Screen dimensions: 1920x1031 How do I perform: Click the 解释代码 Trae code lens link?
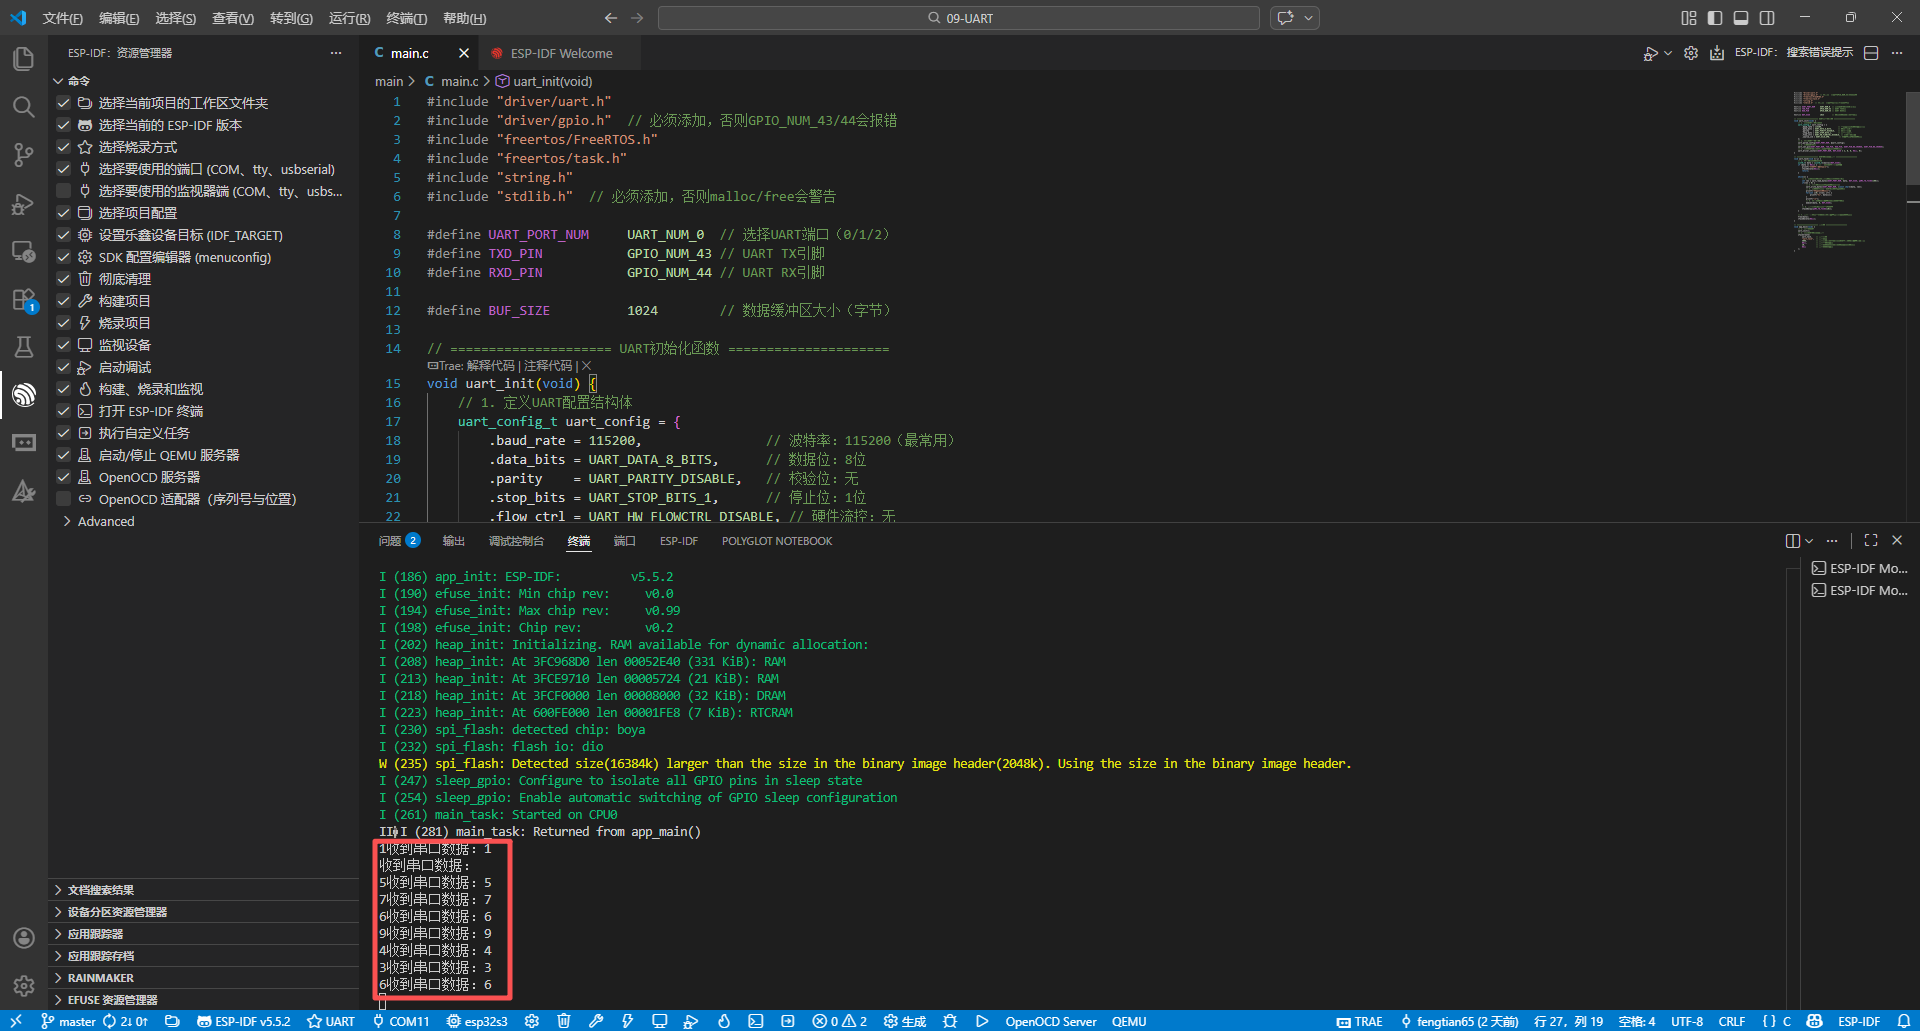pyautogui.click(x=490, y=366)
